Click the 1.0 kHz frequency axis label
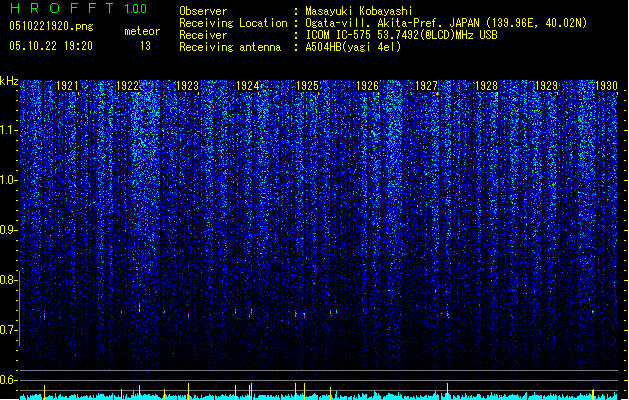 coord(8,180)
